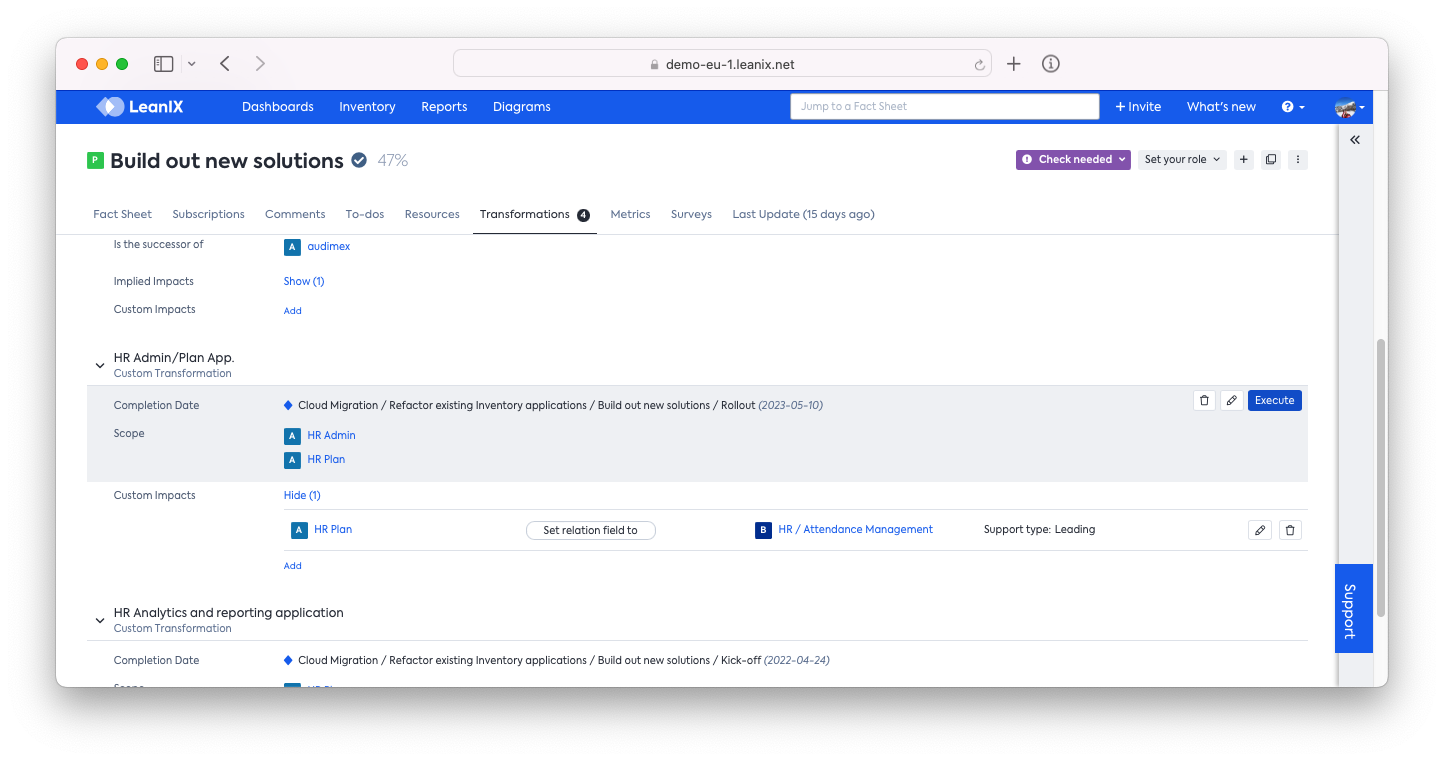
Task: Switch to the Surveys tab
Action: pyautogui.click(x=691, y=214)
